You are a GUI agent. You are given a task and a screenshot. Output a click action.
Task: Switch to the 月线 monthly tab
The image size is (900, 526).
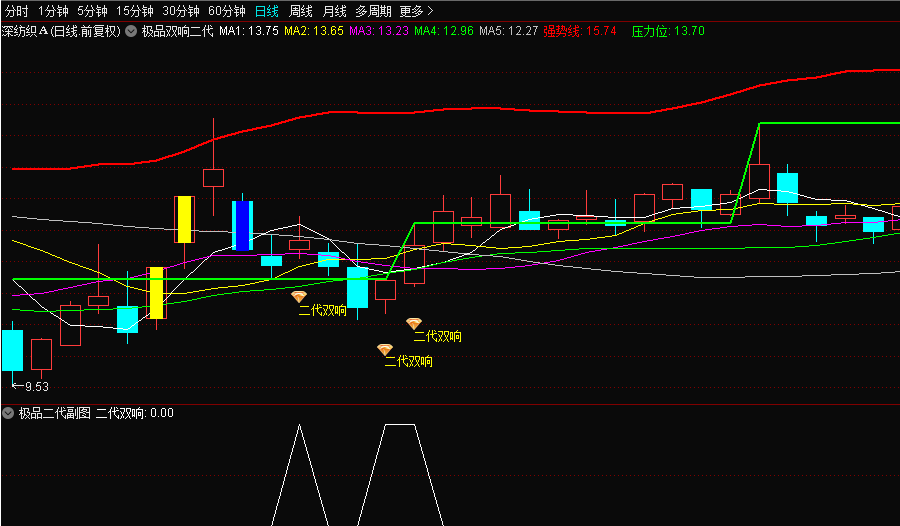335,11
